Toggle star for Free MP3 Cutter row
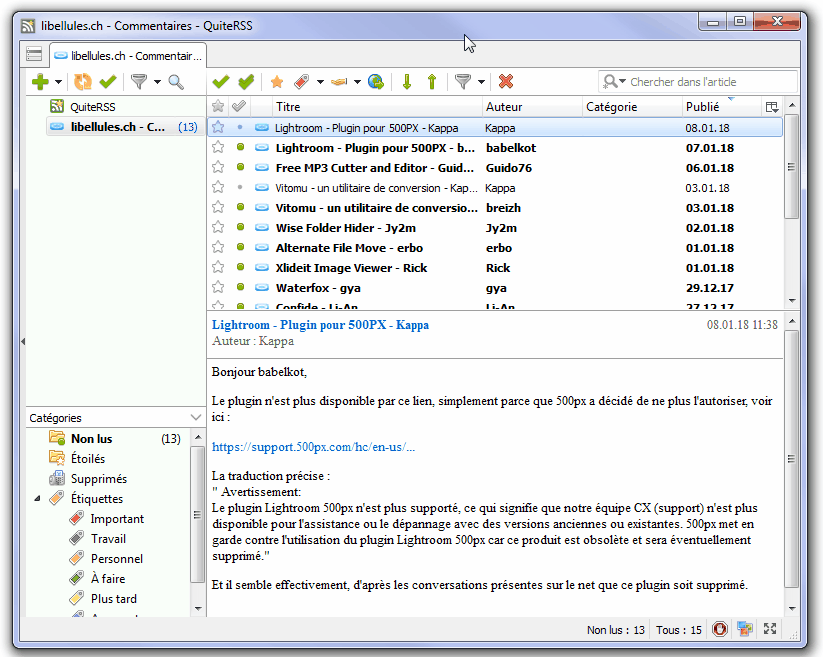 218,167
